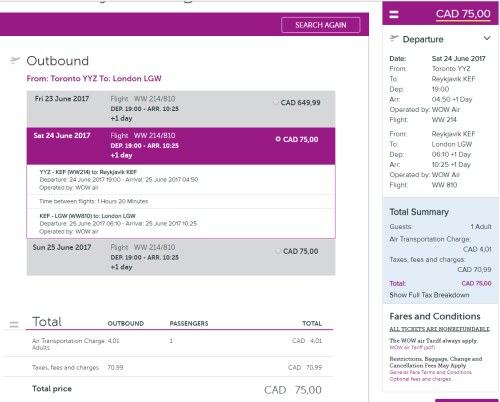Open Show Full Tax Breakdown
This screenshot has height=402, width=500.
(x=429, y=295)
